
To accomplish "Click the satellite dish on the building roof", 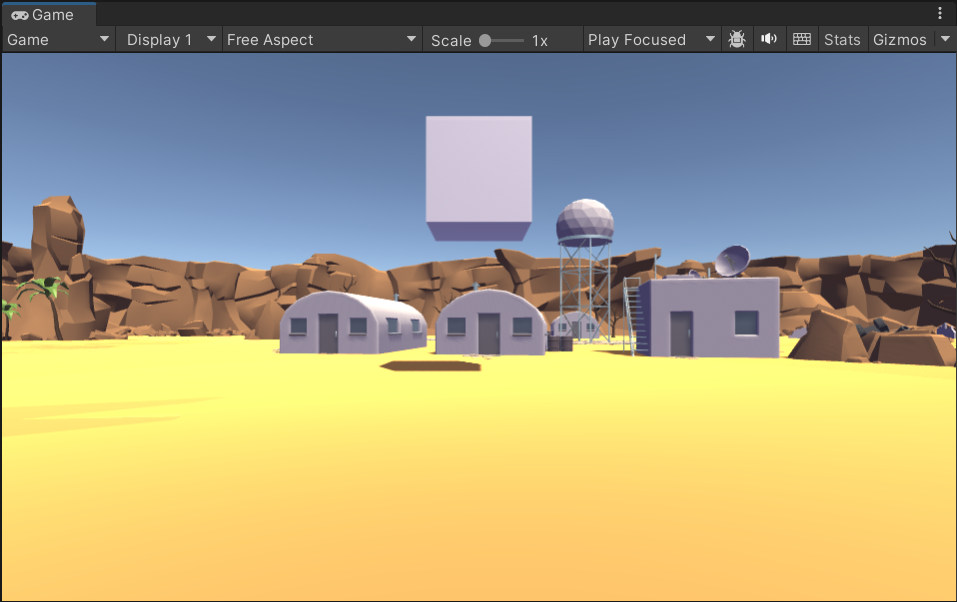I will pyautogui.click(x=732, y=261).
